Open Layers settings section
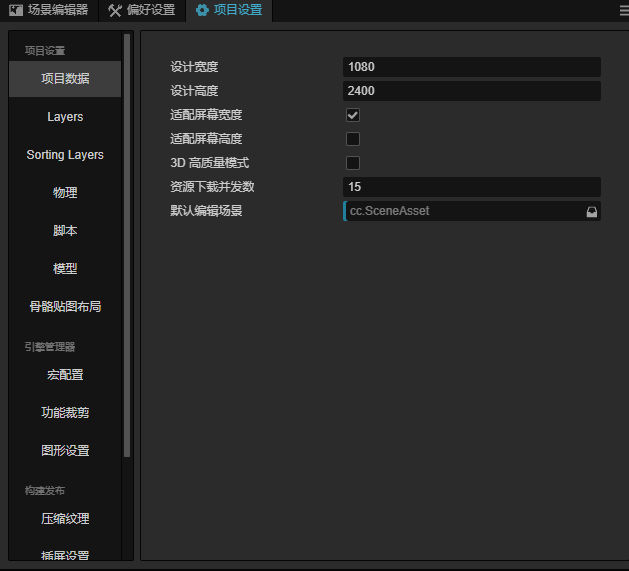 click(x=65, y=117)
